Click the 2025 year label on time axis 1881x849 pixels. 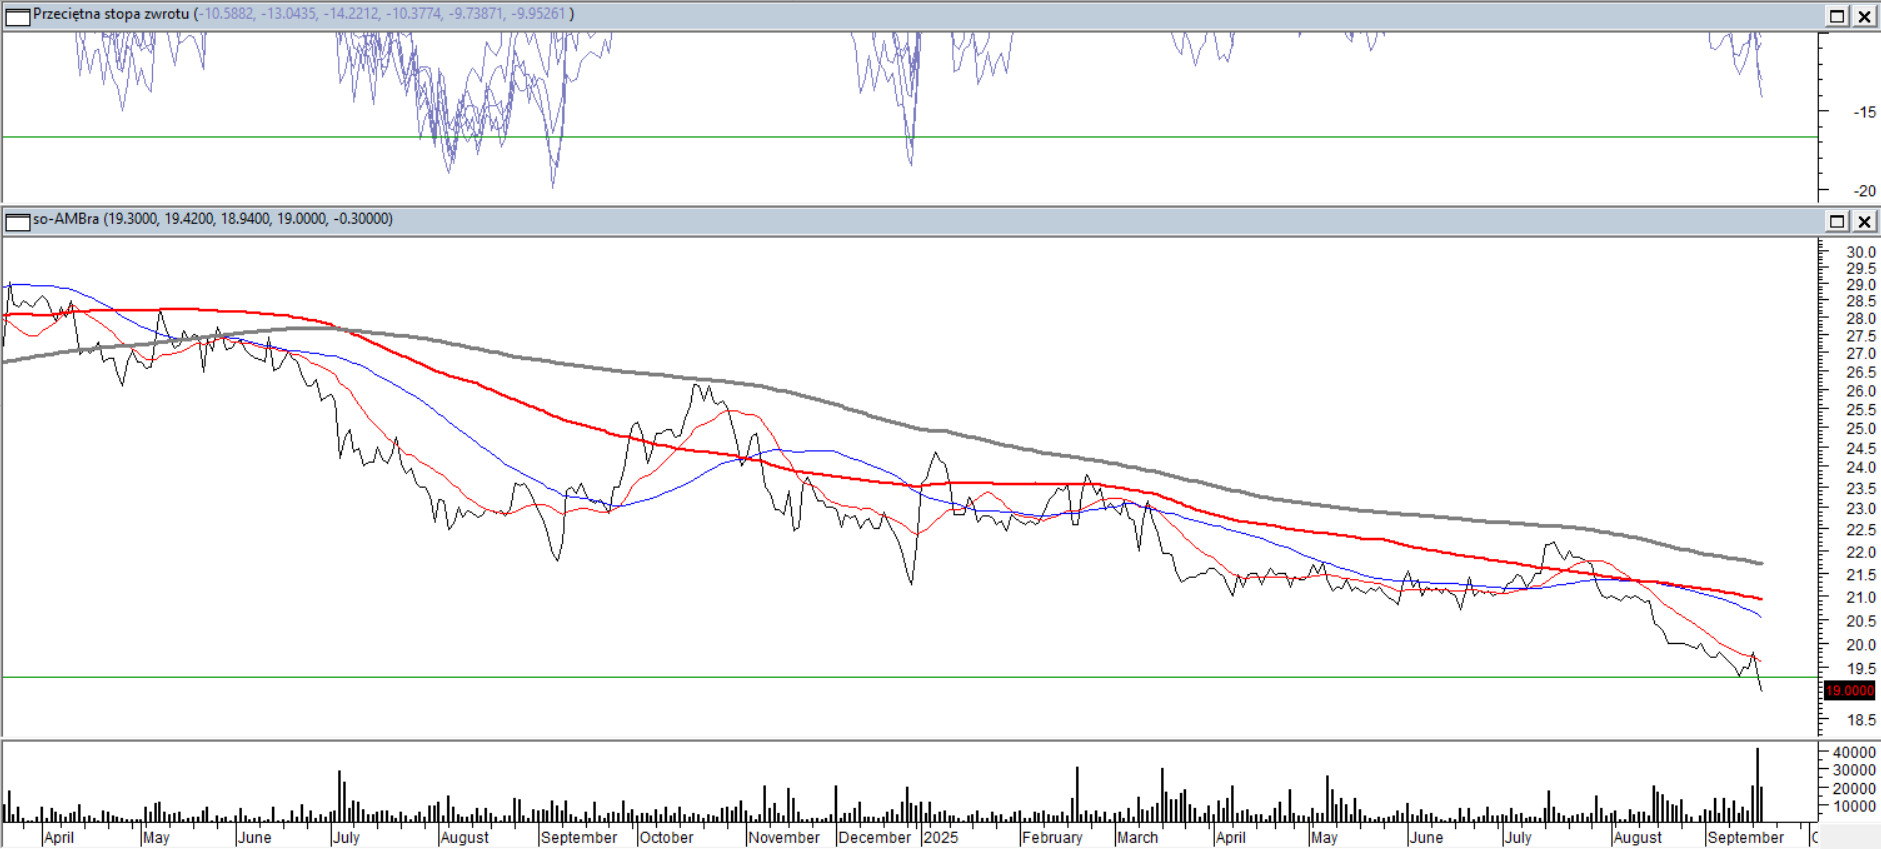[x=941, y=838]
